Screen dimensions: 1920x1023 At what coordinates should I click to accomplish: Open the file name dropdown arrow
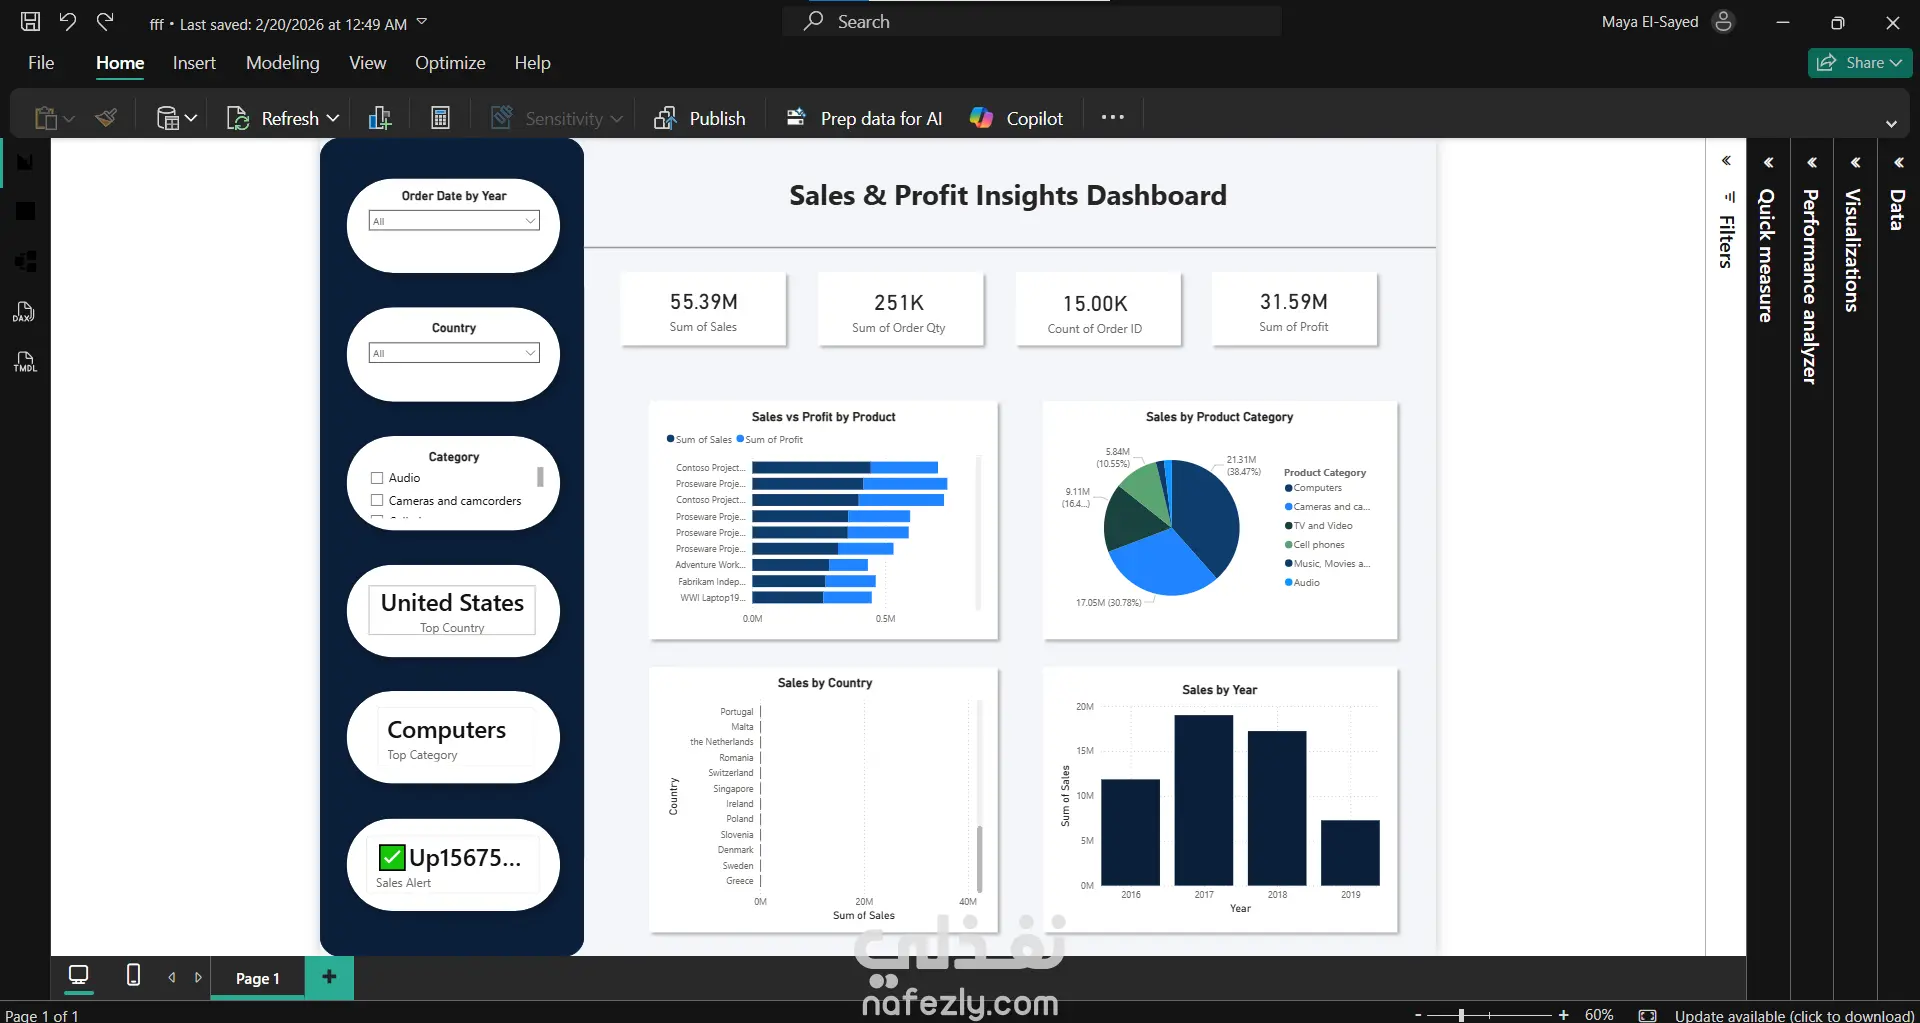coord(421,22)
